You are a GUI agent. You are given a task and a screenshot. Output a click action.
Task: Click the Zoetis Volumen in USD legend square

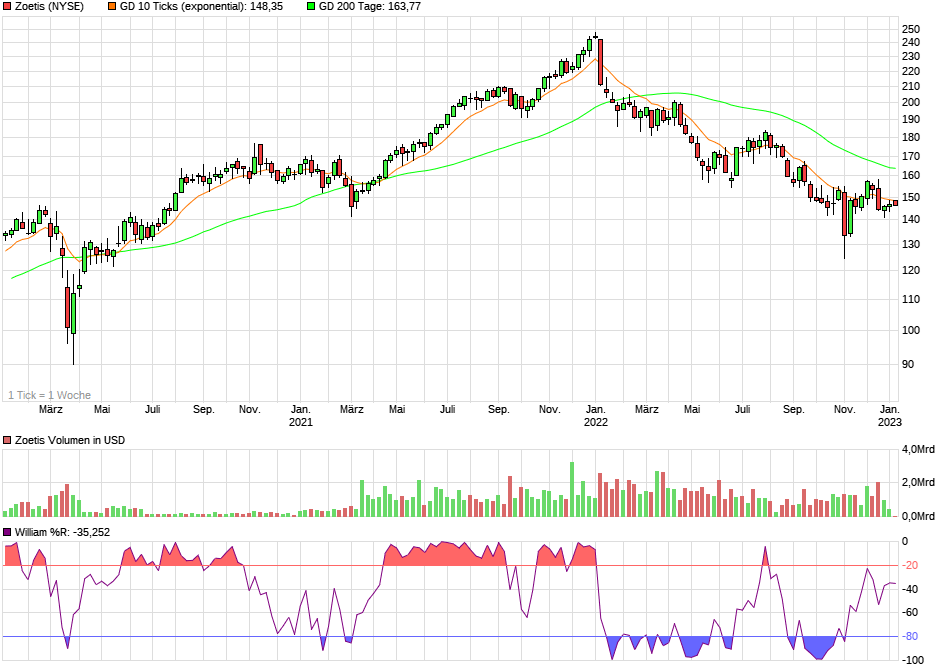point(8,440)
